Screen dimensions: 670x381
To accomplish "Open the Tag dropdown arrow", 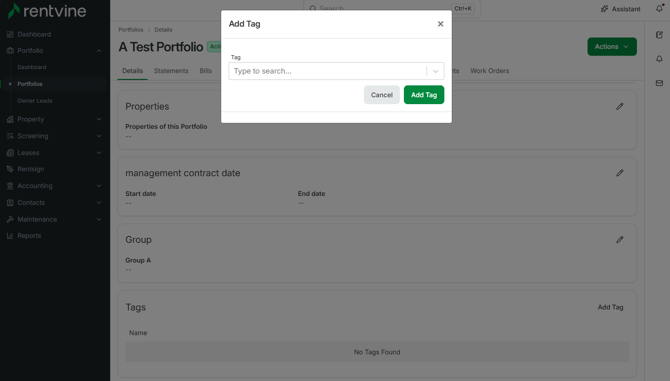I will coord(435,71).
